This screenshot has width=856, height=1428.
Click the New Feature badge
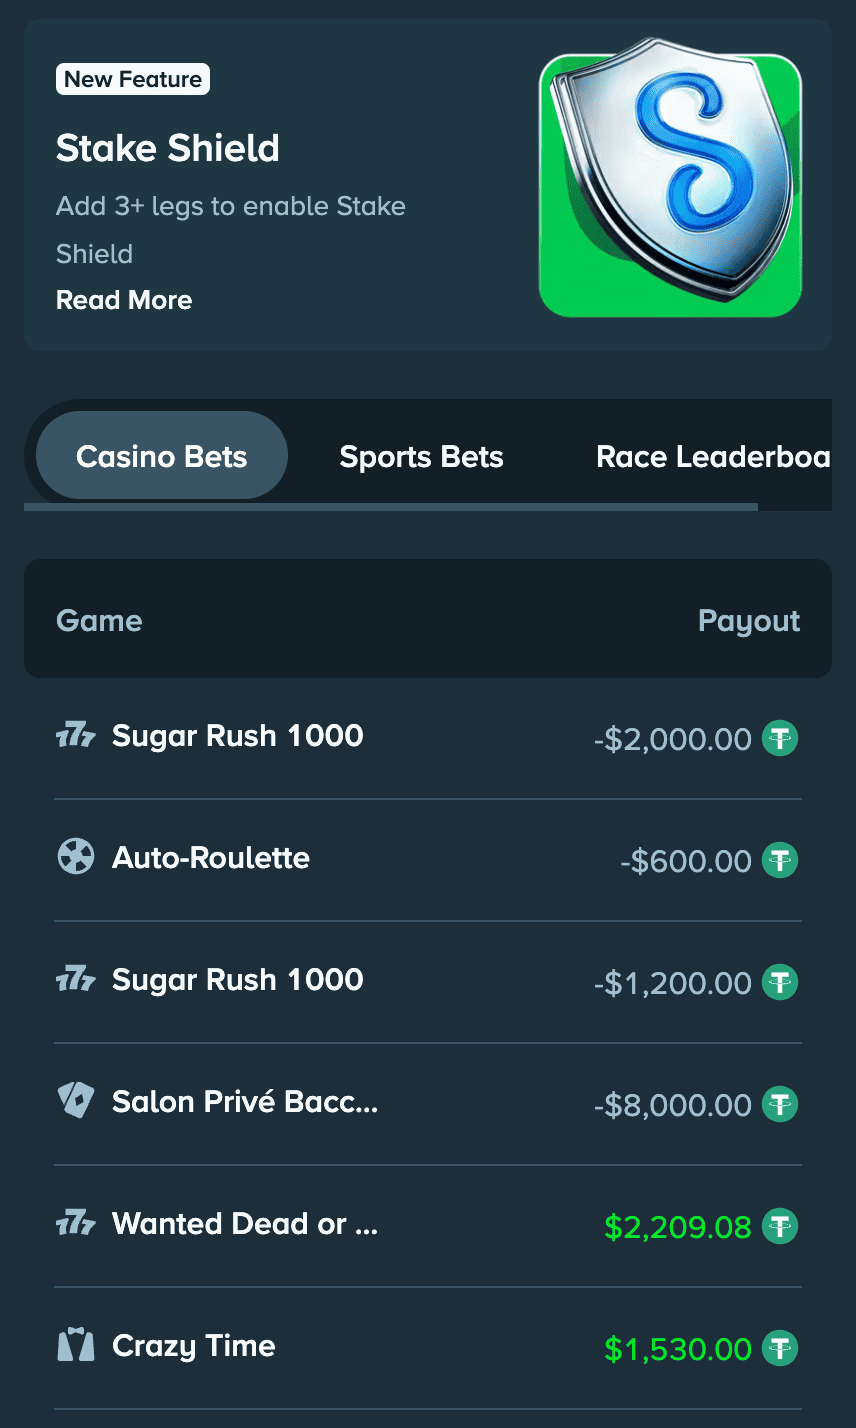[x=133, y=80]
